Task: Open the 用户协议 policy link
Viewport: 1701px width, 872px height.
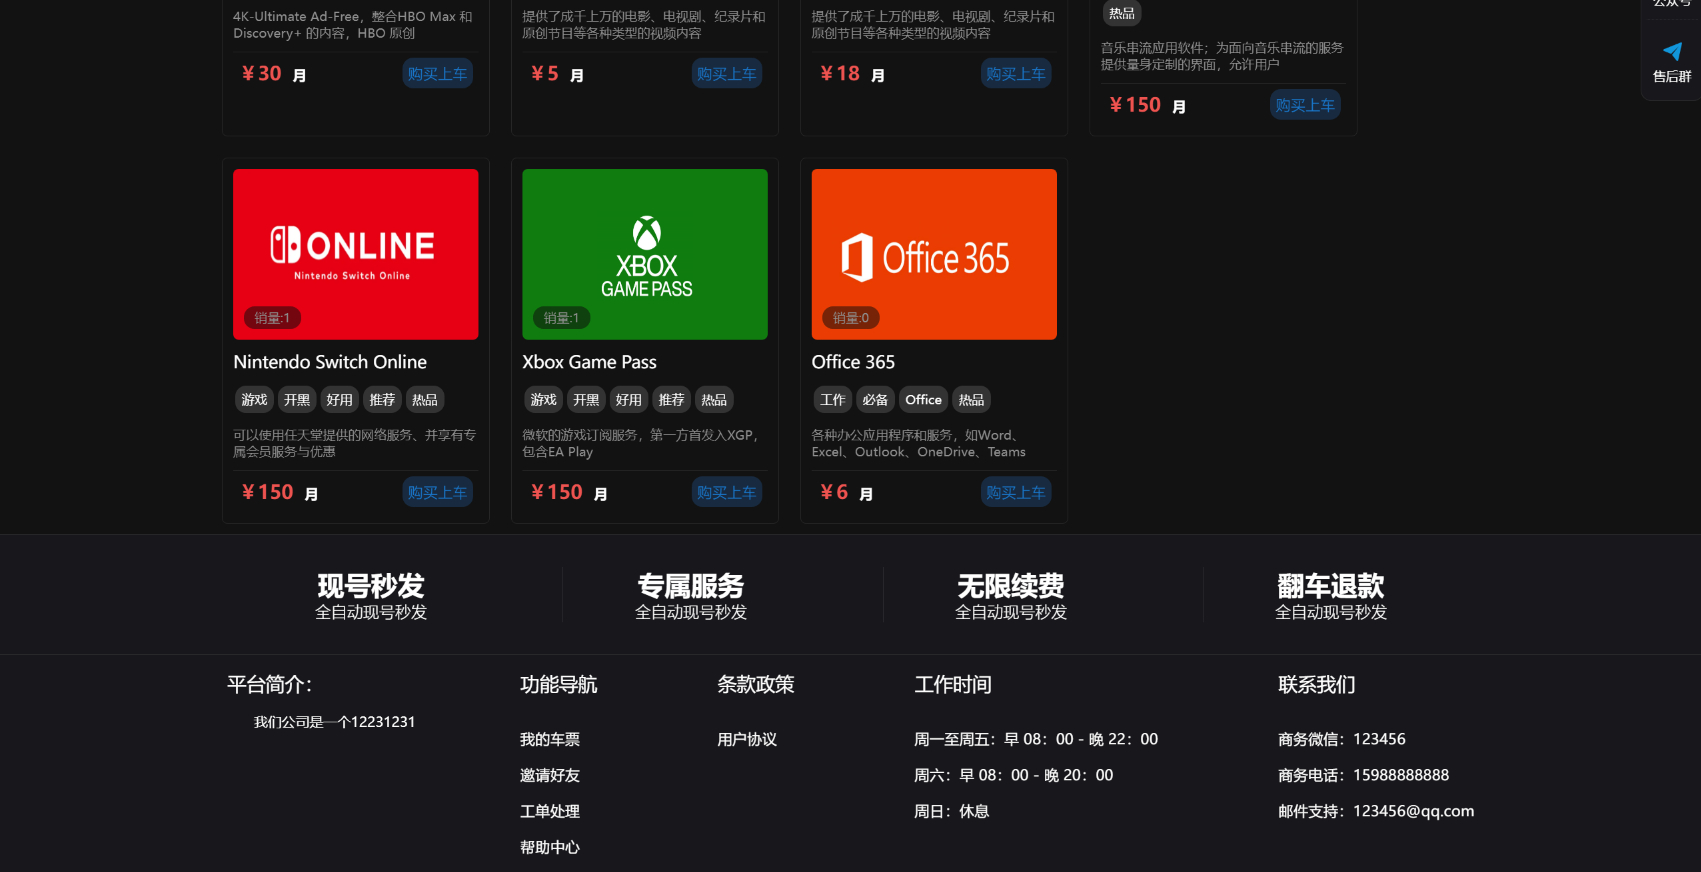Action: pos(746,740)
